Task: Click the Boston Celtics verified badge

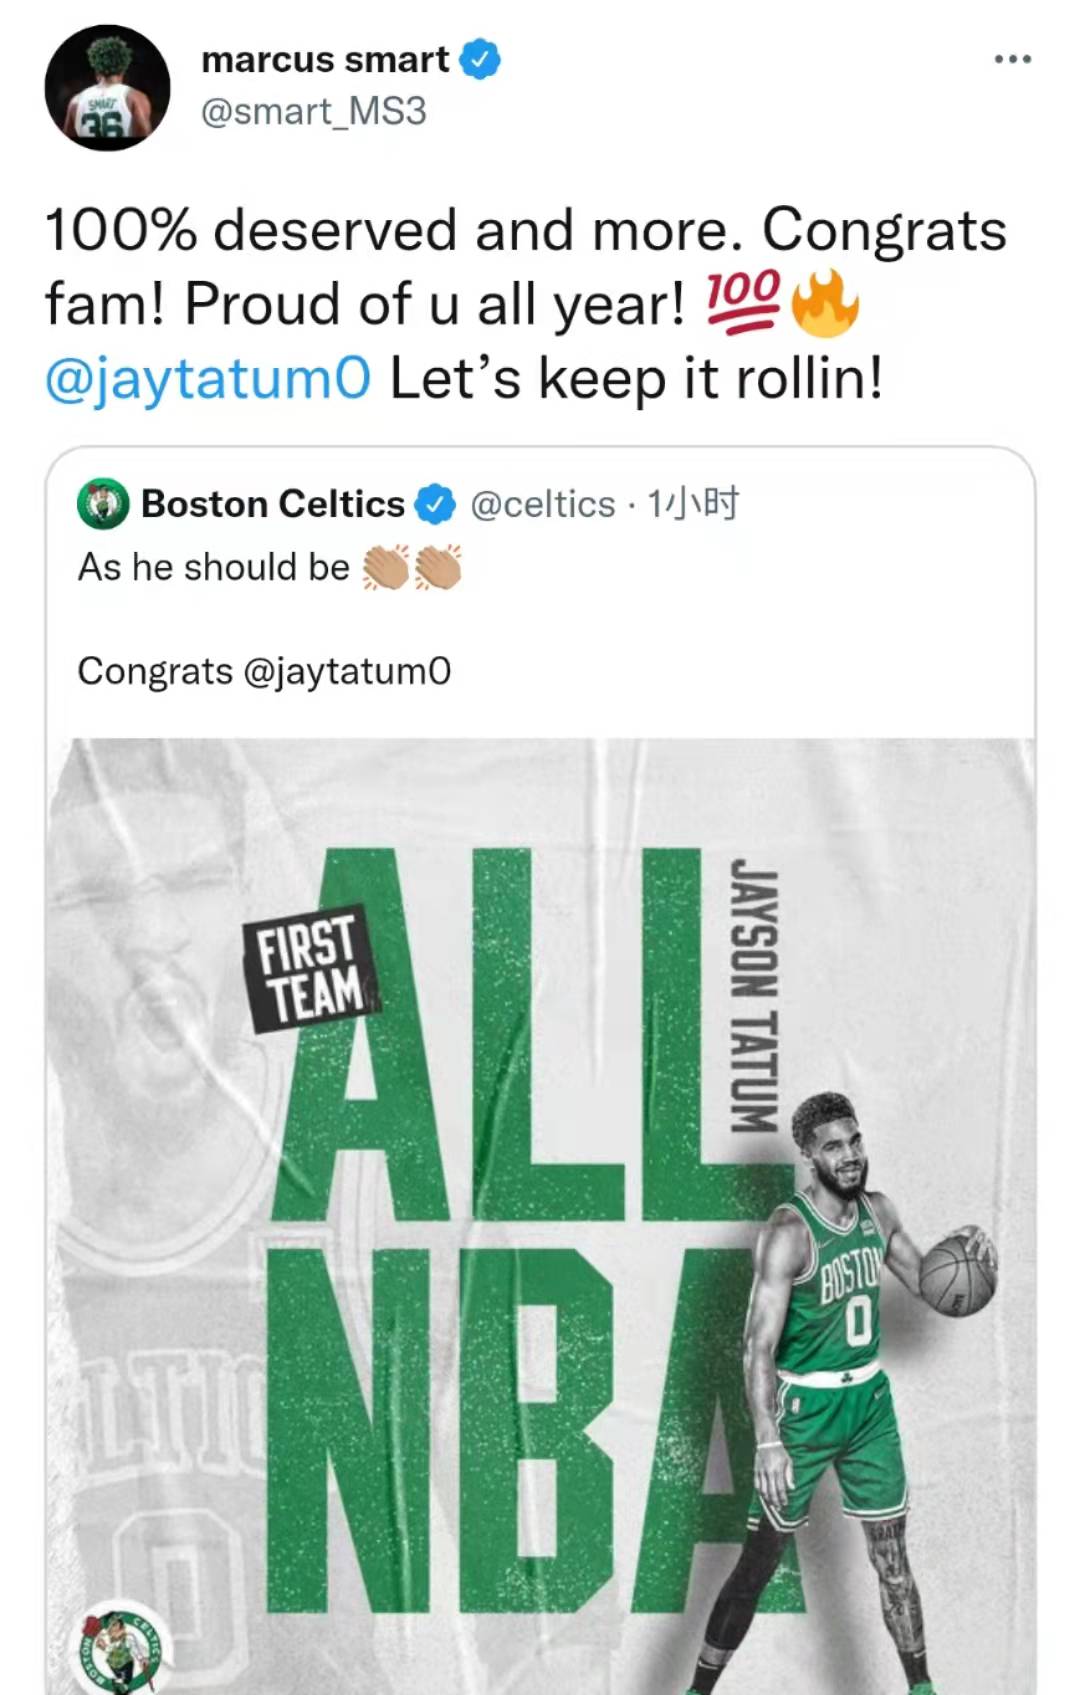Action: coord(435,504)
